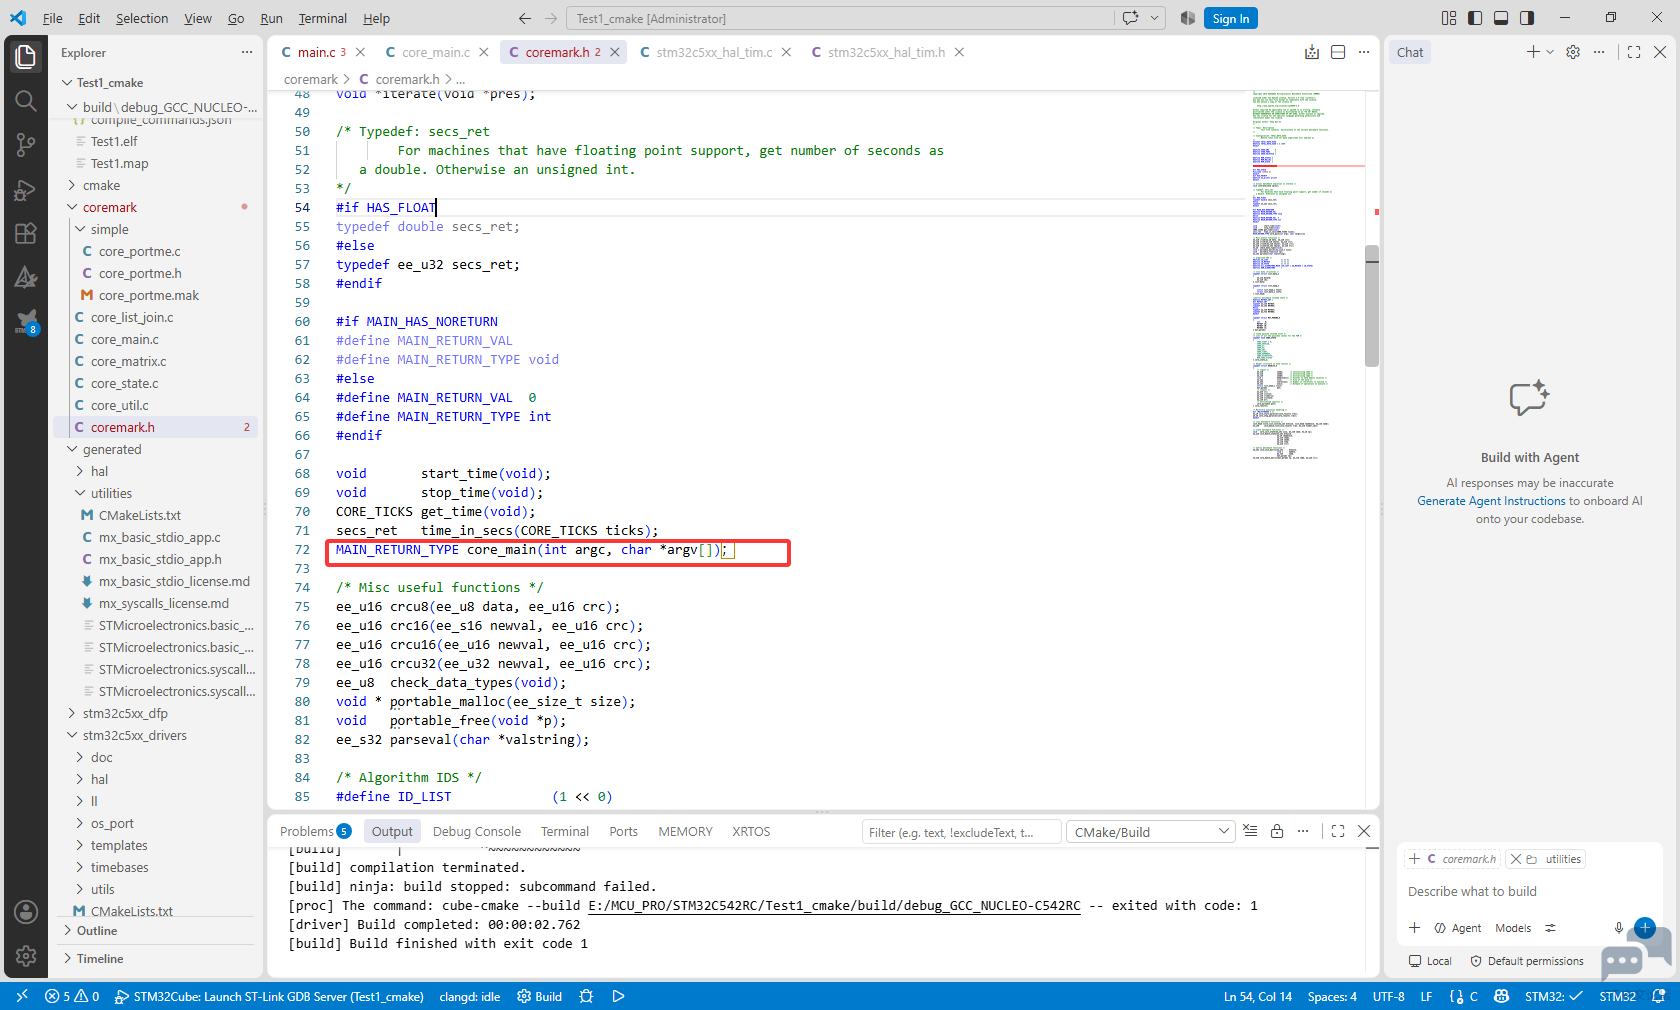Screen dimensions: 1680x1010
Task: Expand the Outline section
Action: (x=97, y=931)
